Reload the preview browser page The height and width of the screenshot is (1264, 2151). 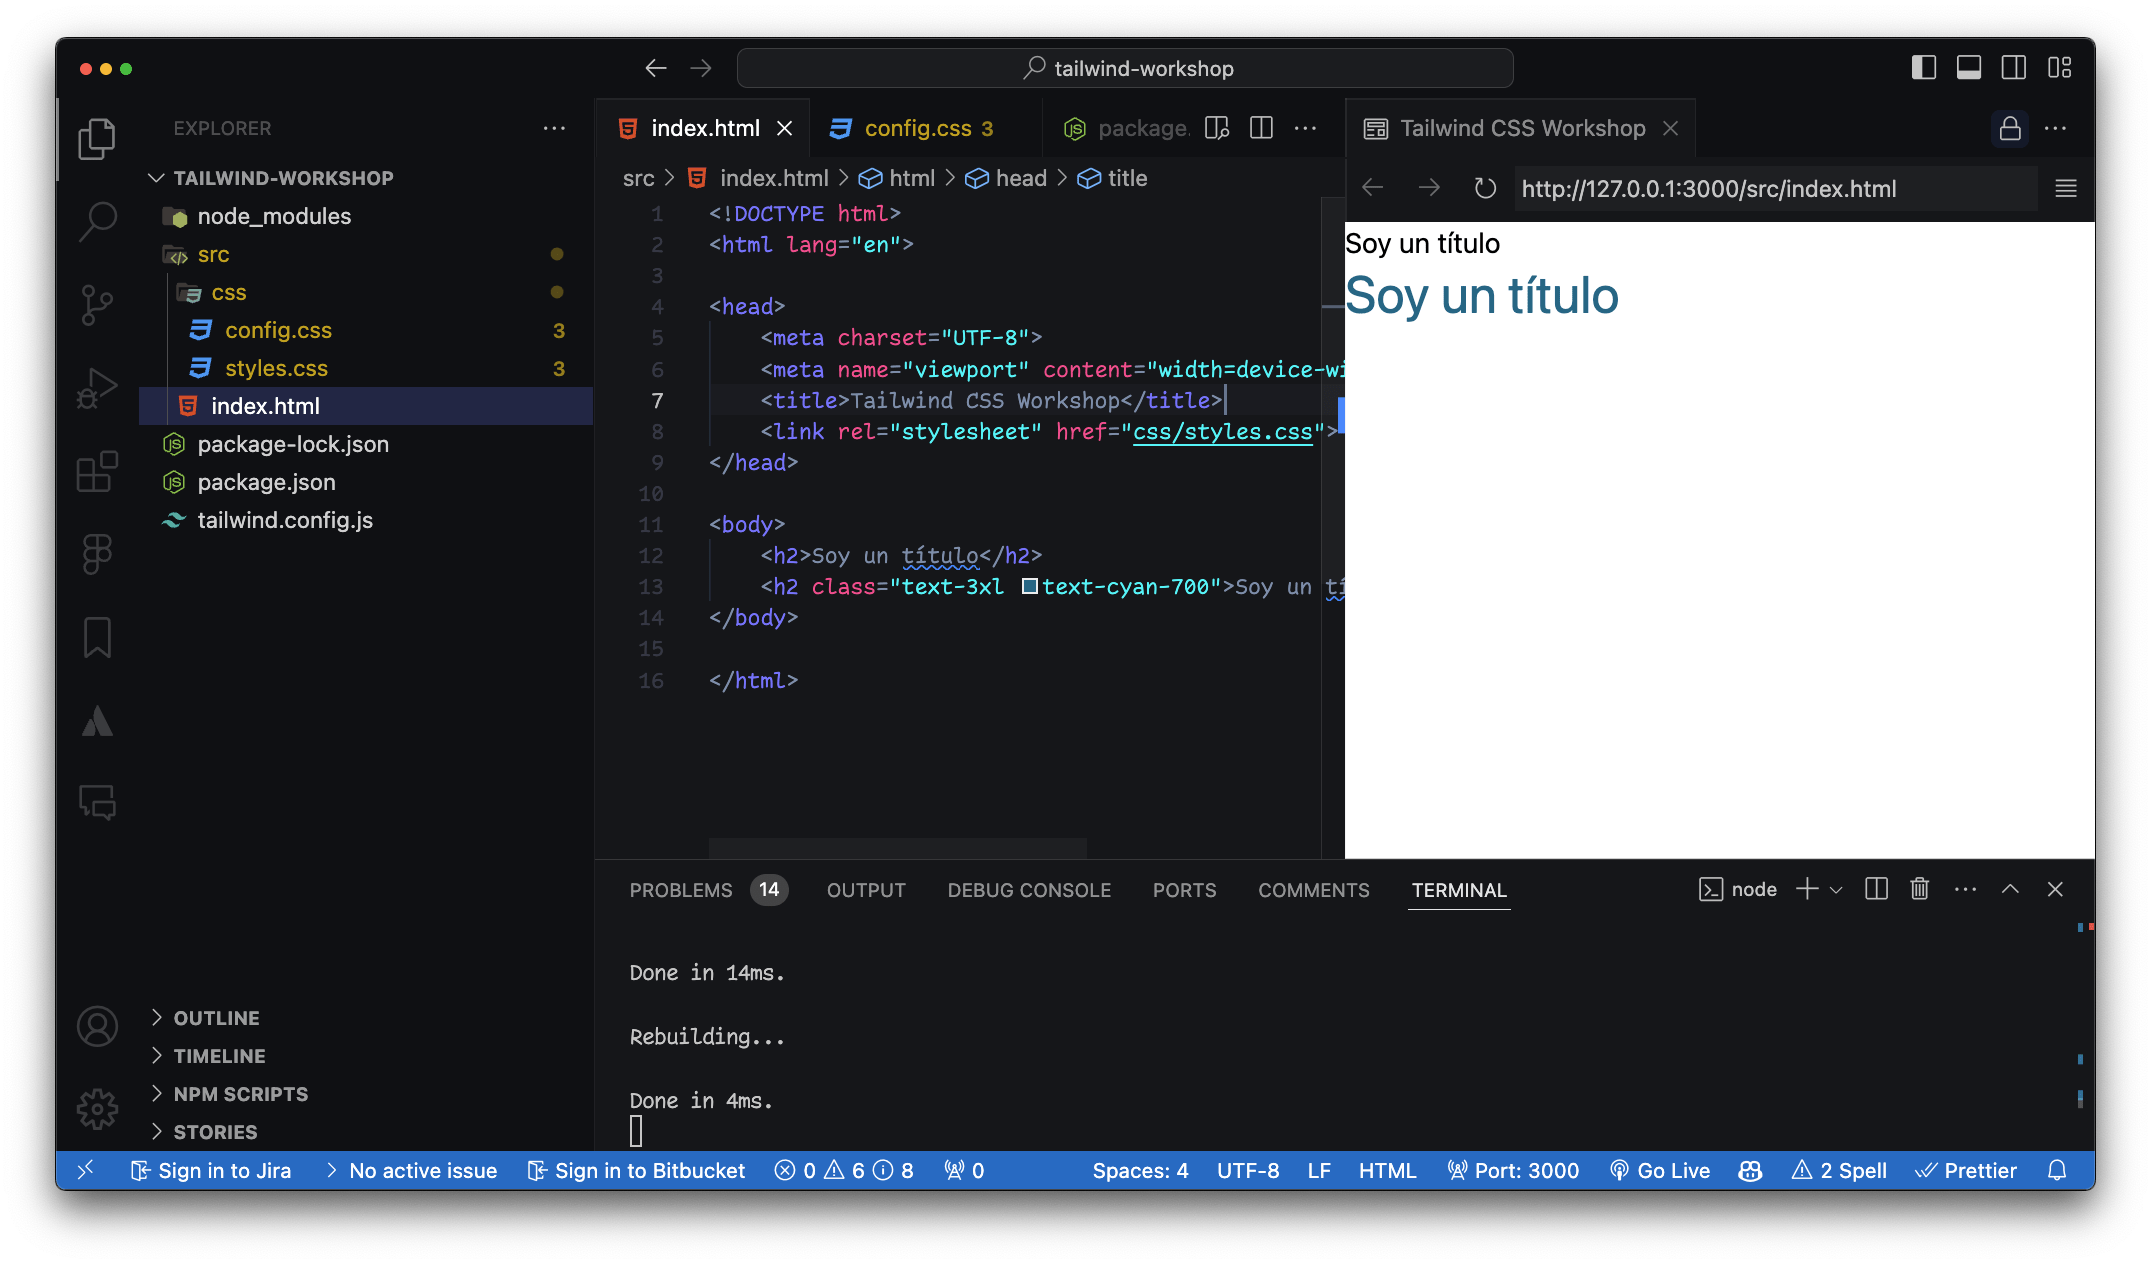(1485, 188)
